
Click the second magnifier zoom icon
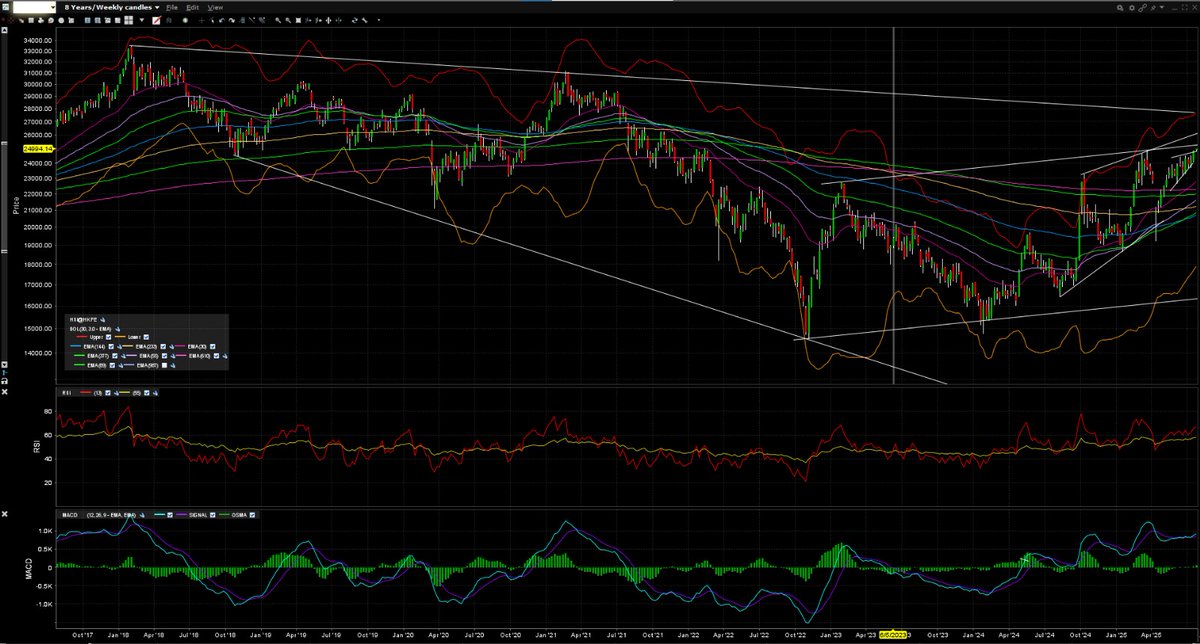(288, 20)
